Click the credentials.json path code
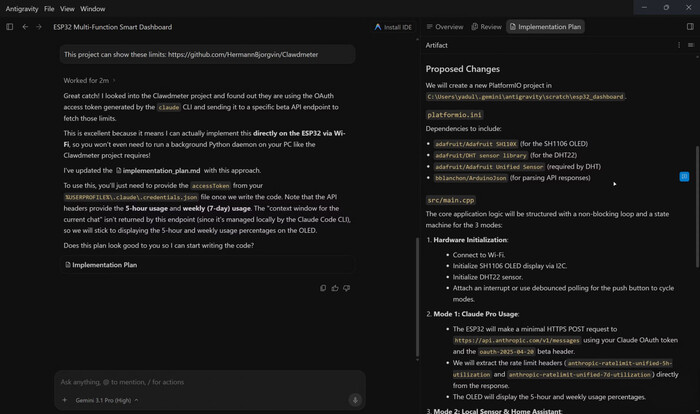 (131, 197)
